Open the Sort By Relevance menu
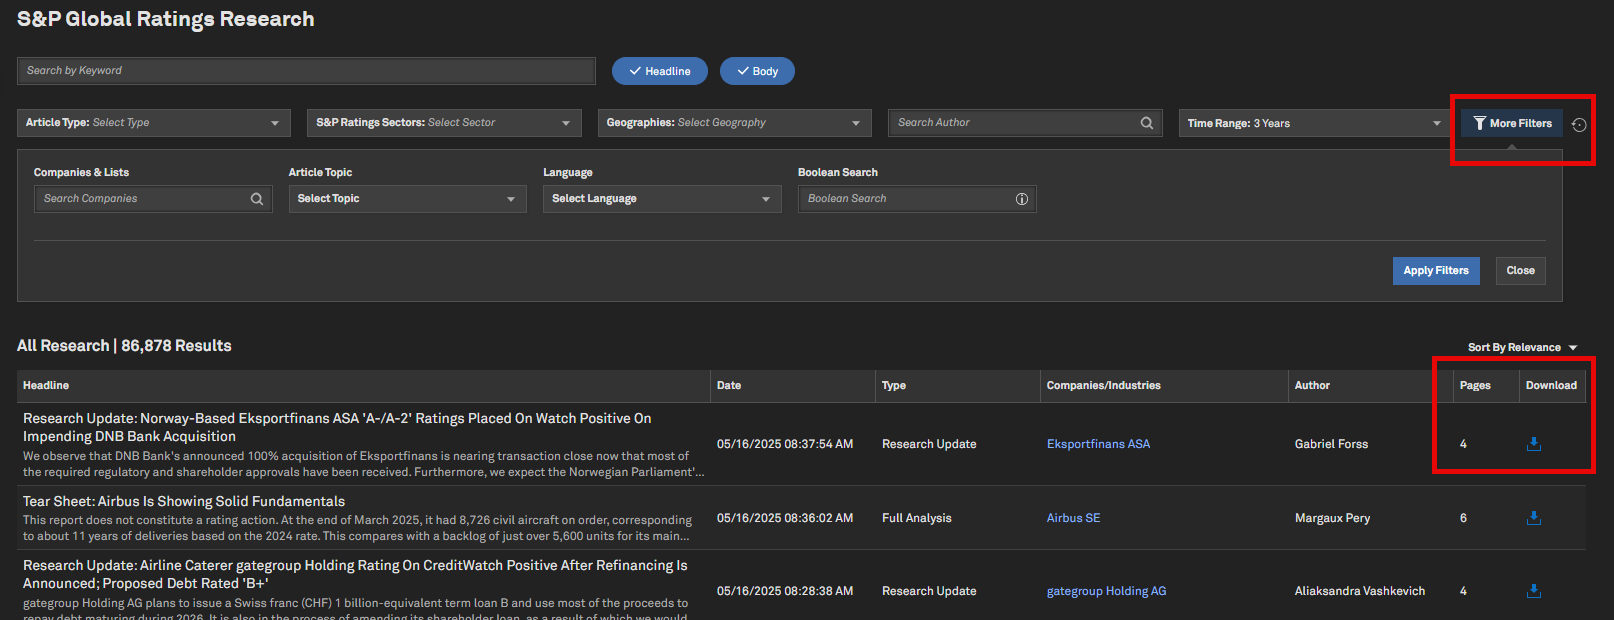Image resolution: width=1614 pixels, height=620 pixels. coord(1522,347)
